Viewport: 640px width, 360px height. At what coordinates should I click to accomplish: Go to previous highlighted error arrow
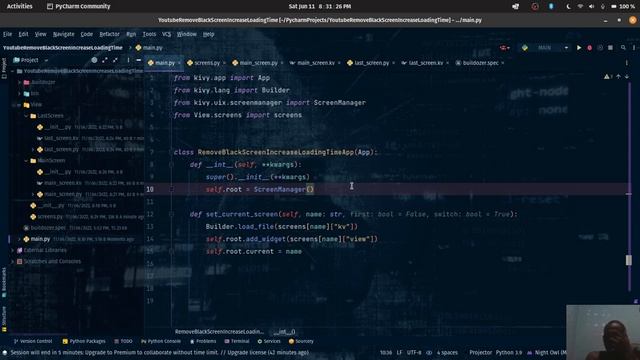pyautogui.click(x=619, y=77)
